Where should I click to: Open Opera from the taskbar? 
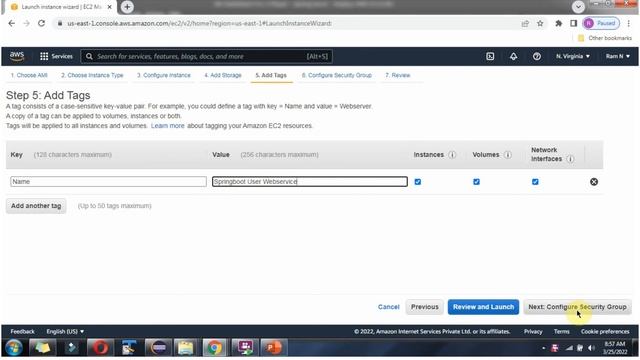[100, 348]
